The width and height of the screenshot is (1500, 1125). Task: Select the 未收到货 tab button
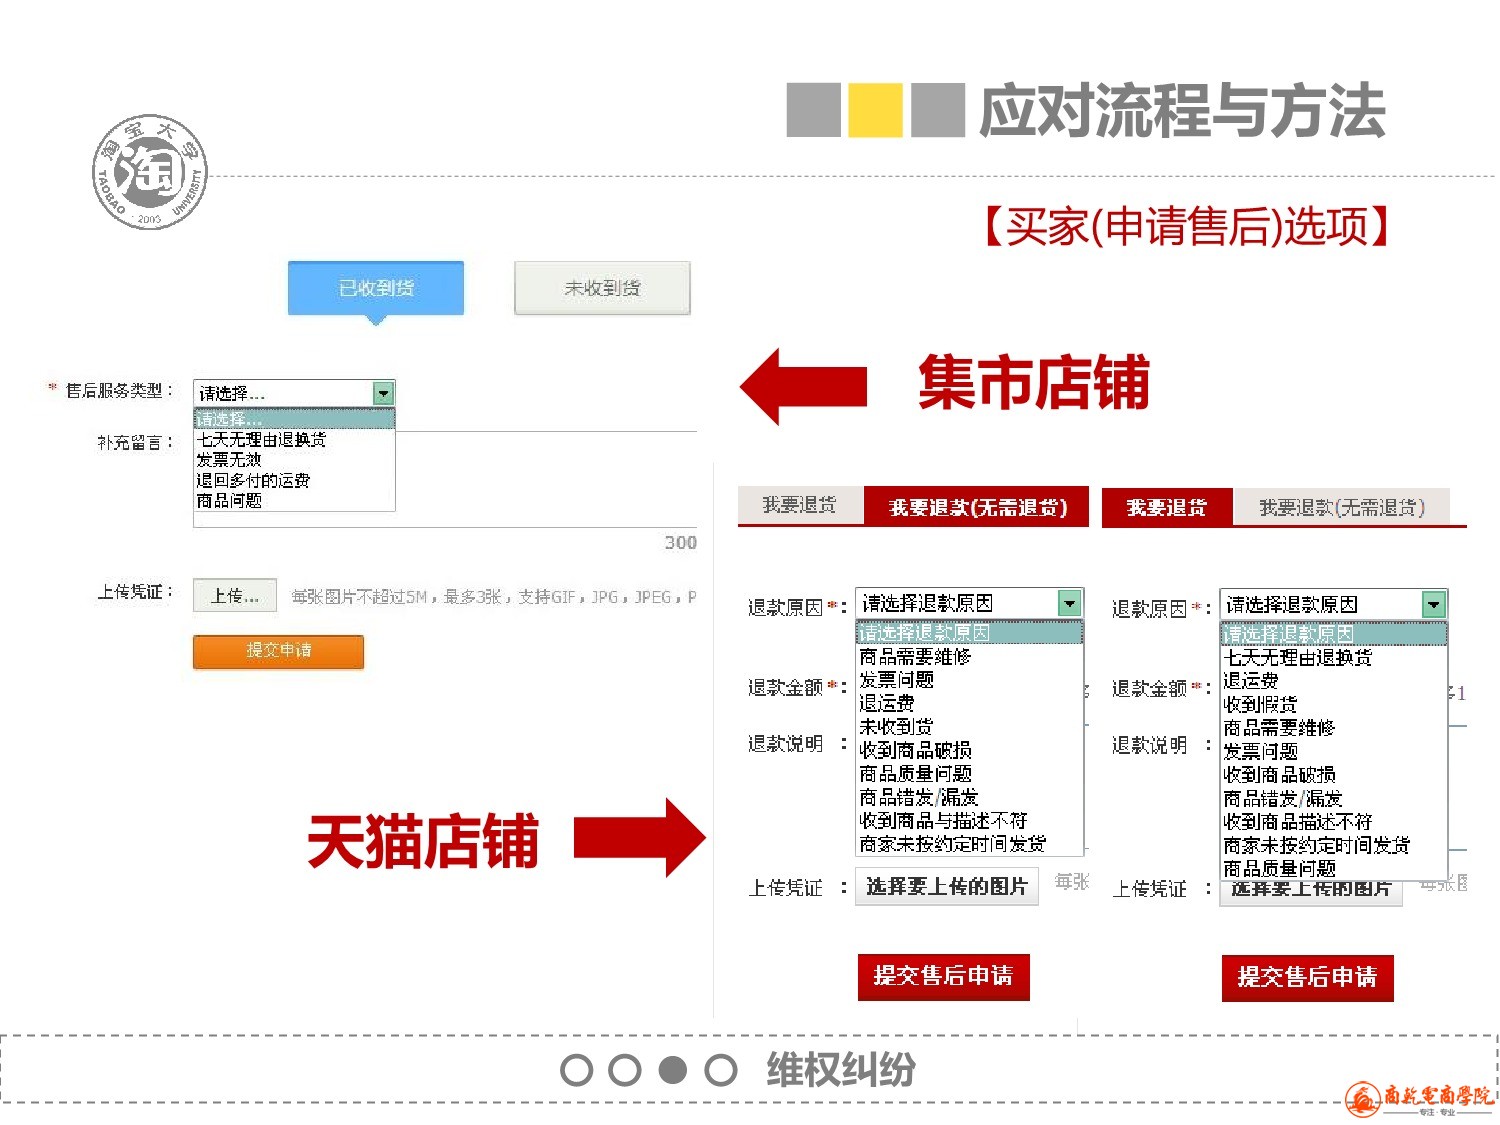tap(602, 288)
